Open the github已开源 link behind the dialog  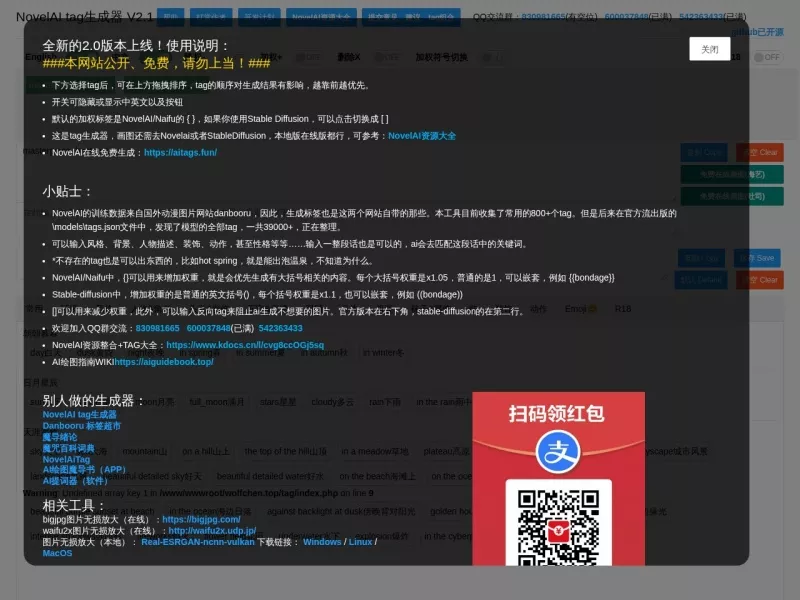coord(757,32)
